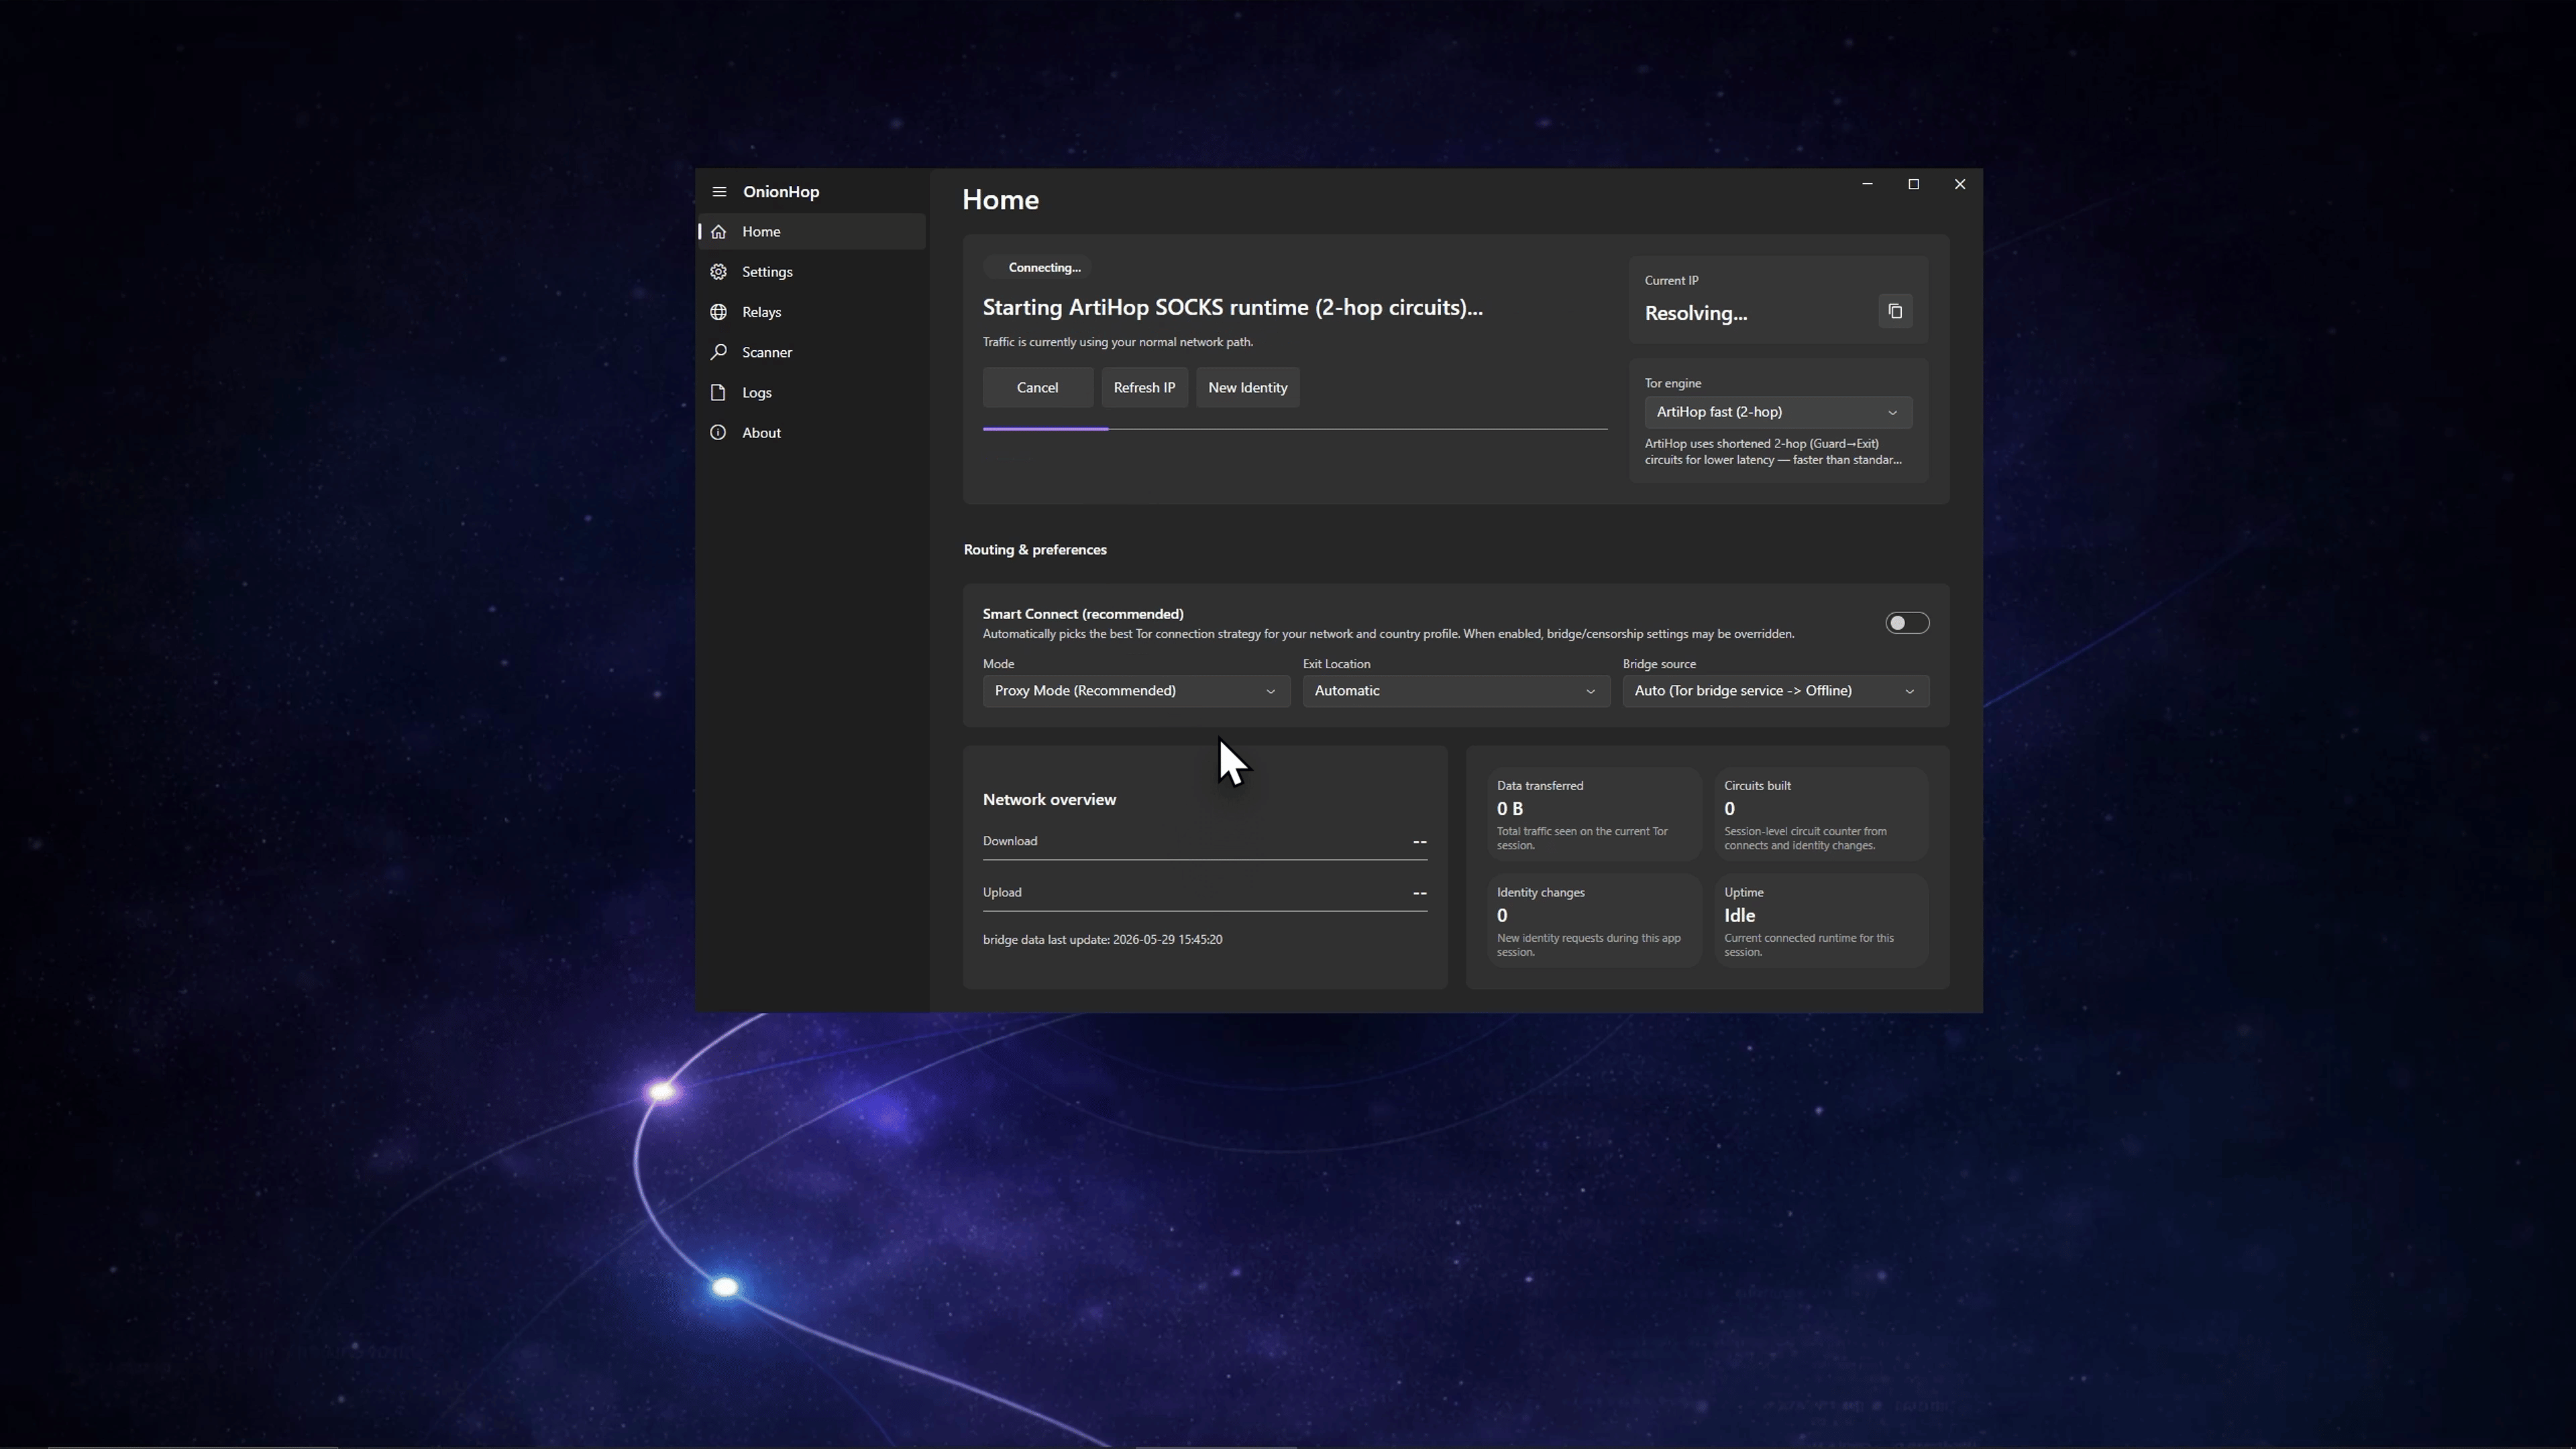View the Logs page label
Image resolution: width=2576 pixels, height=1449 pixels.
[756, 393]
